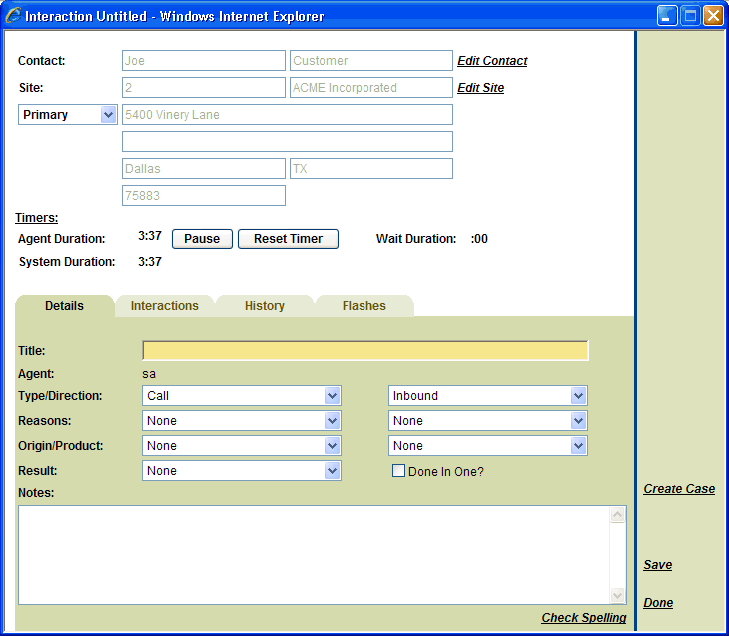Click the Pause timer button

pos(202,239)
